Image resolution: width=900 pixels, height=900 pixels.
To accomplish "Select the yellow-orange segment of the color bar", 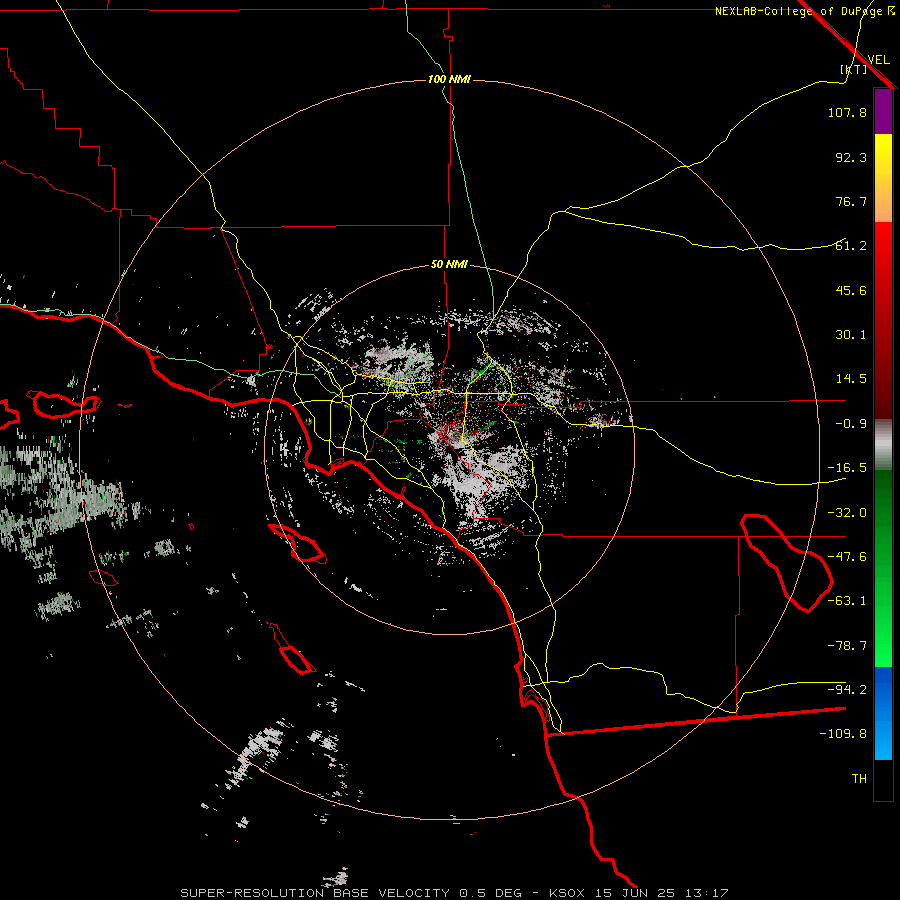I will point(883,178).
